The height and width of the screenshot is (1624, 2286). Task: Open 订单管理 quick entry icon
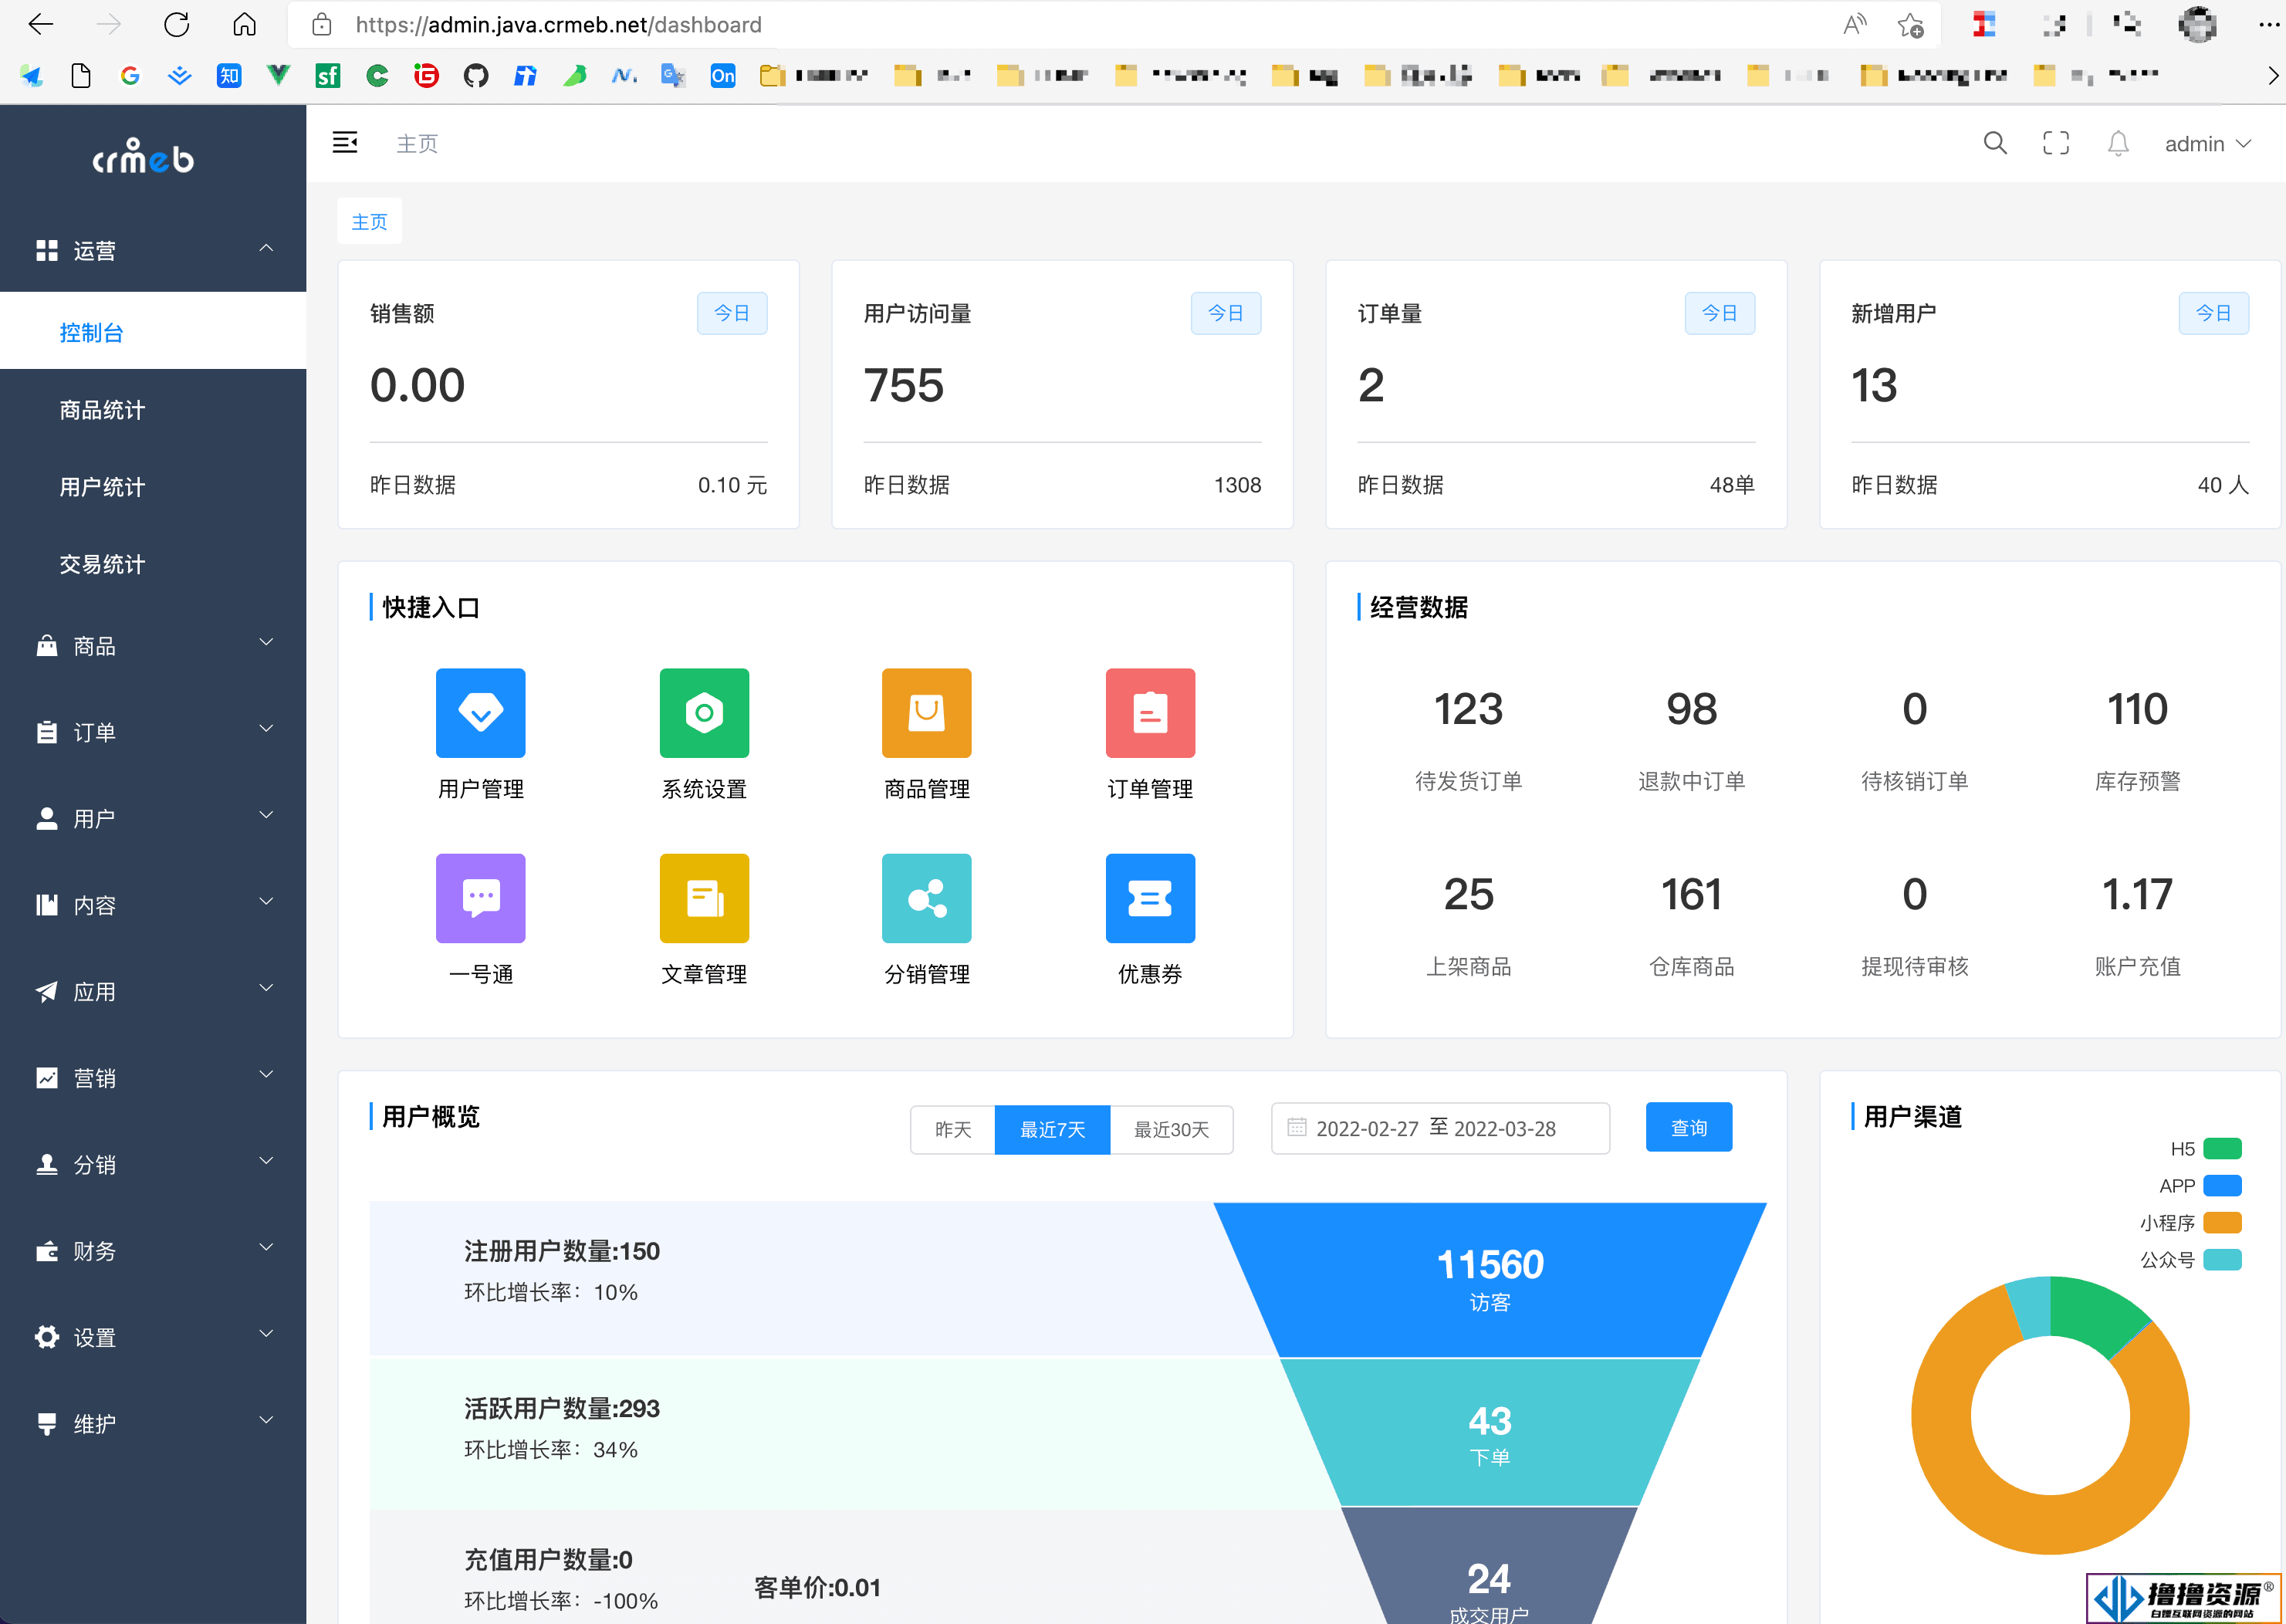(x=1150, y=712)
